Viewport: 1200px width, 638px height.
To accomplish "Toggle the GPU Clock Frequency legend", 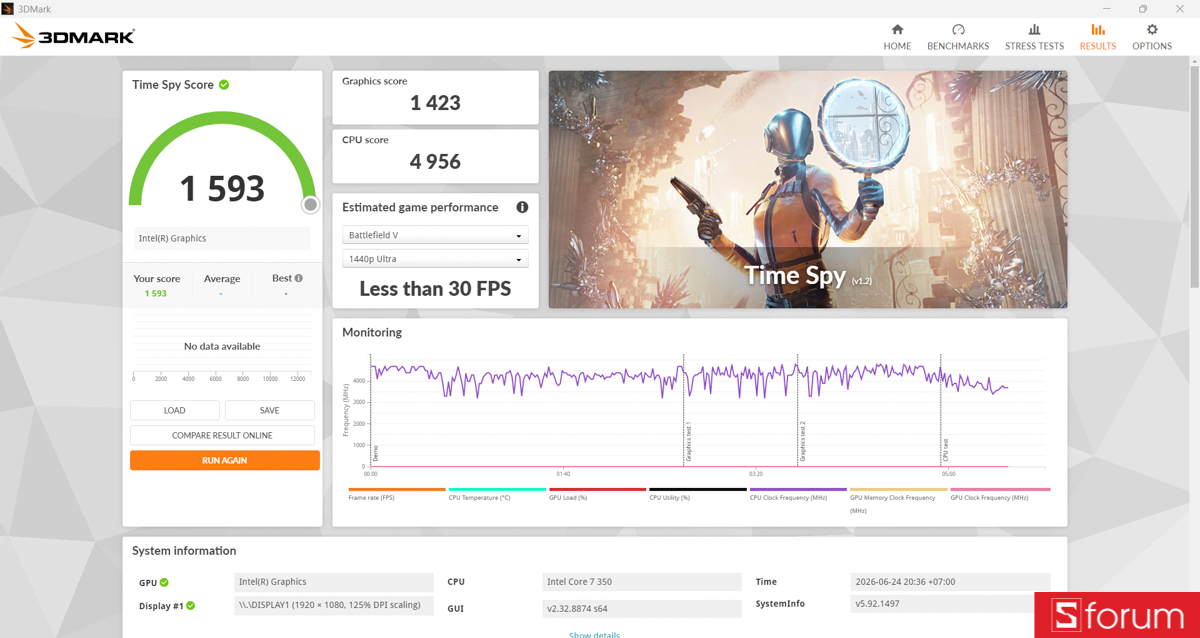I will [1000, 494].
